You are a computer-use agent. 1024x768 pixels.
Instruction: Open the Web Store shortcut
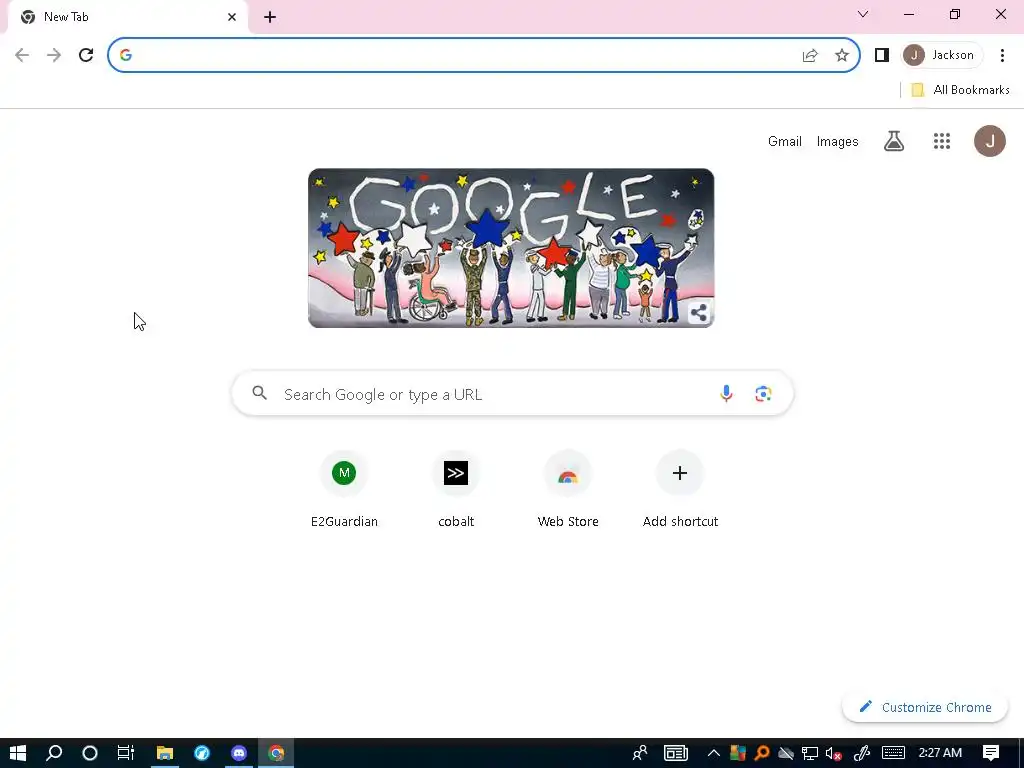[568, 488]
